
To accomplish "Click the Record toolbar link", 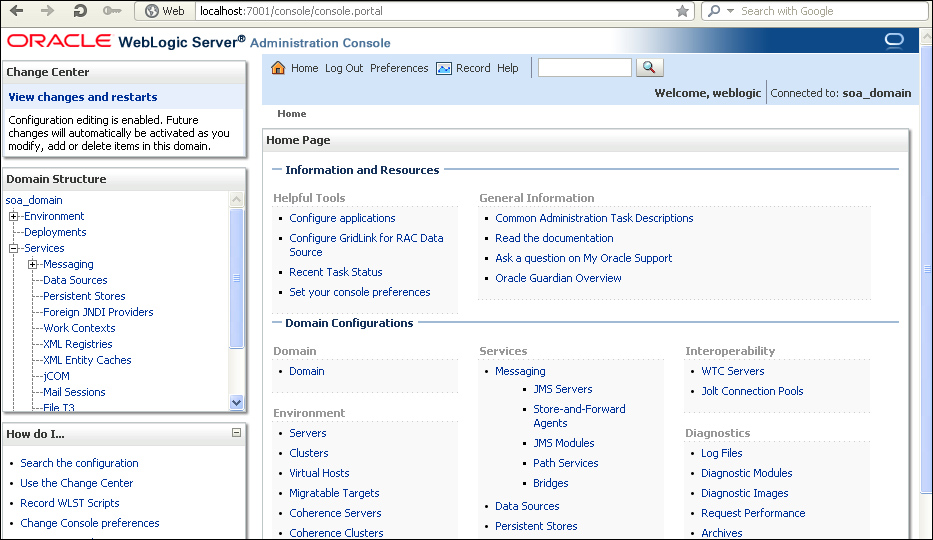I will (x=473, y=68).
